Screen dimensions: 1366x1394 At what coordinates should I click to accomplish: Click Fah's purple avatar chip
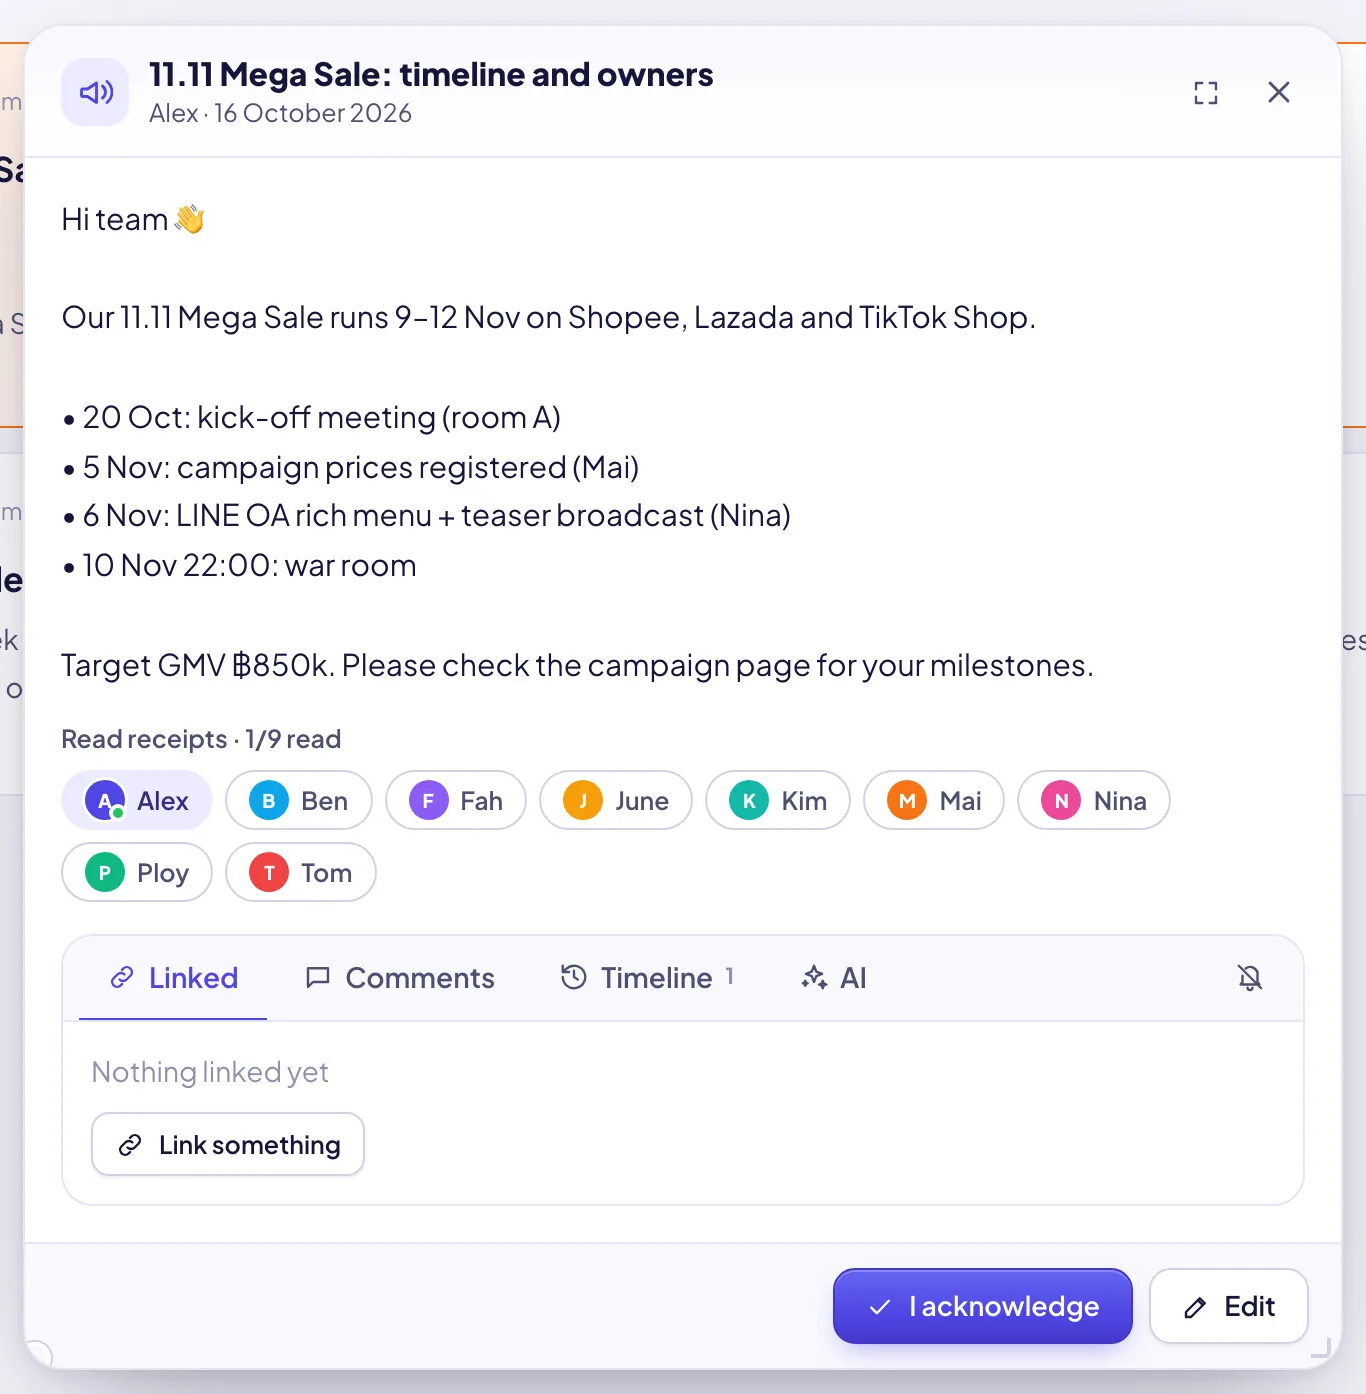tap(456, 800)
